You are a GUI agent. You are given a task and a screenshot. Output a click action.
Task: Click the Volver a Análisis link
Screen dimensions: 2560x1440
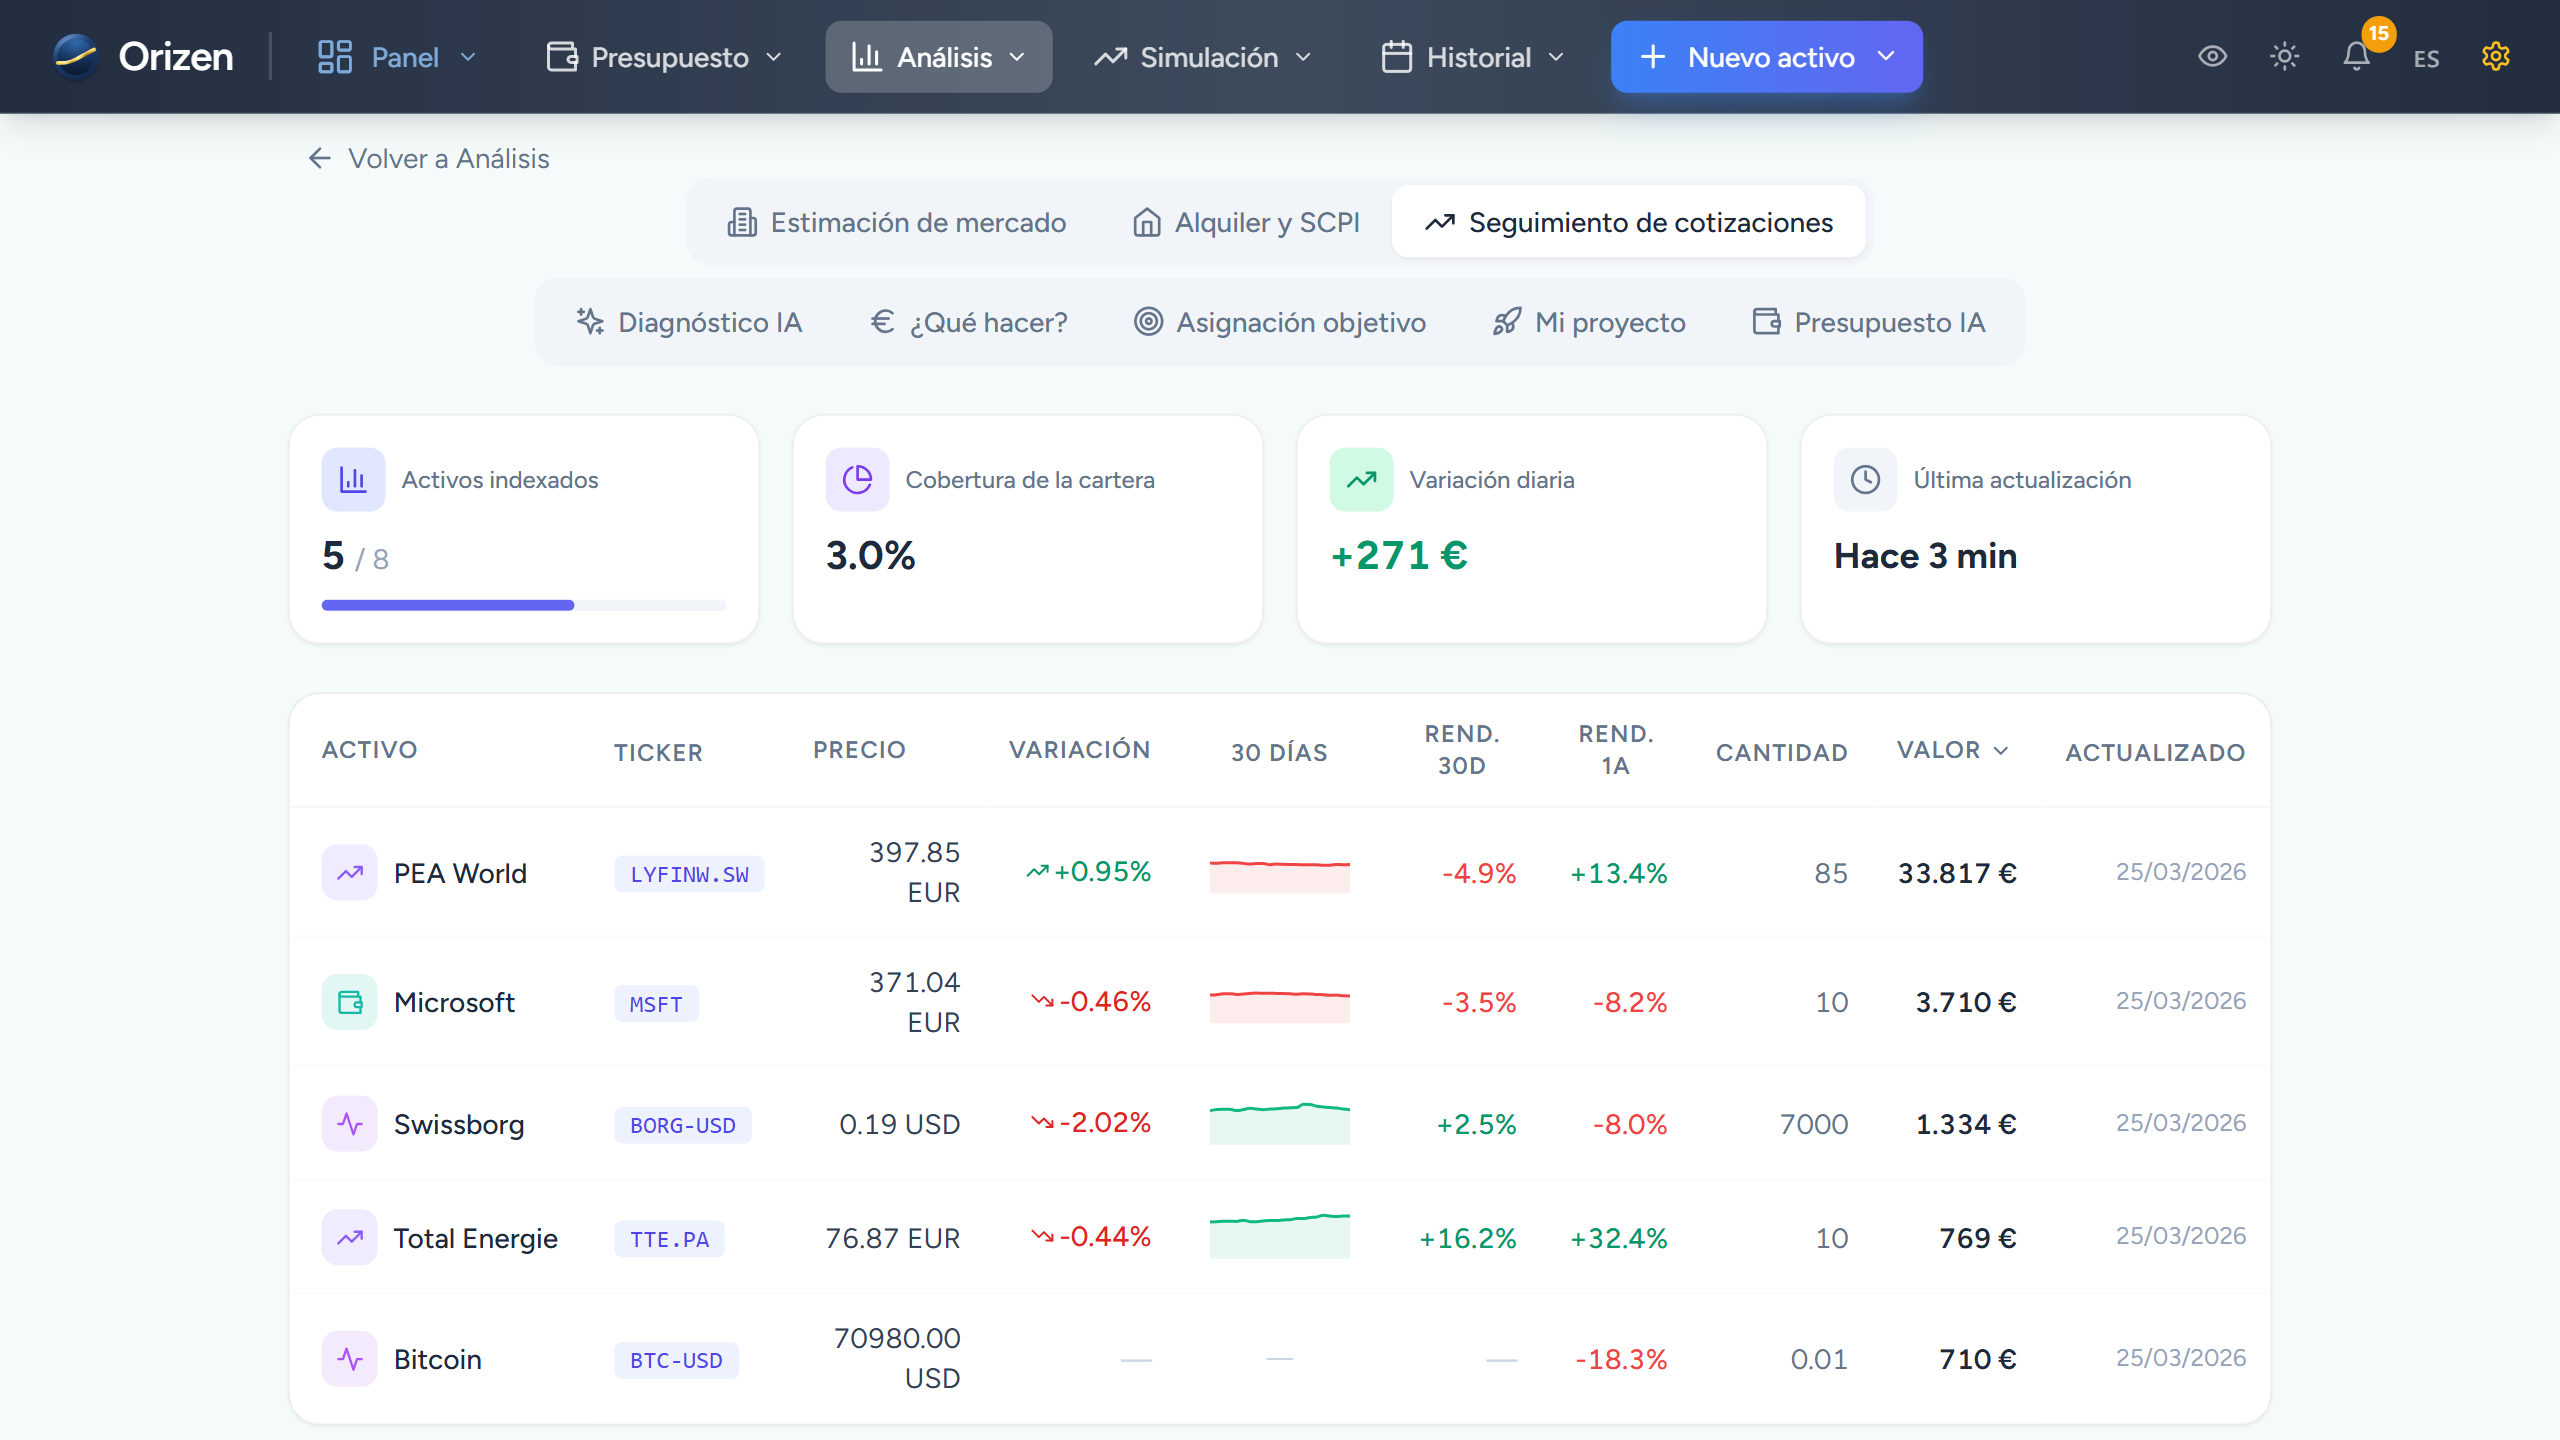tap(427, 158)
